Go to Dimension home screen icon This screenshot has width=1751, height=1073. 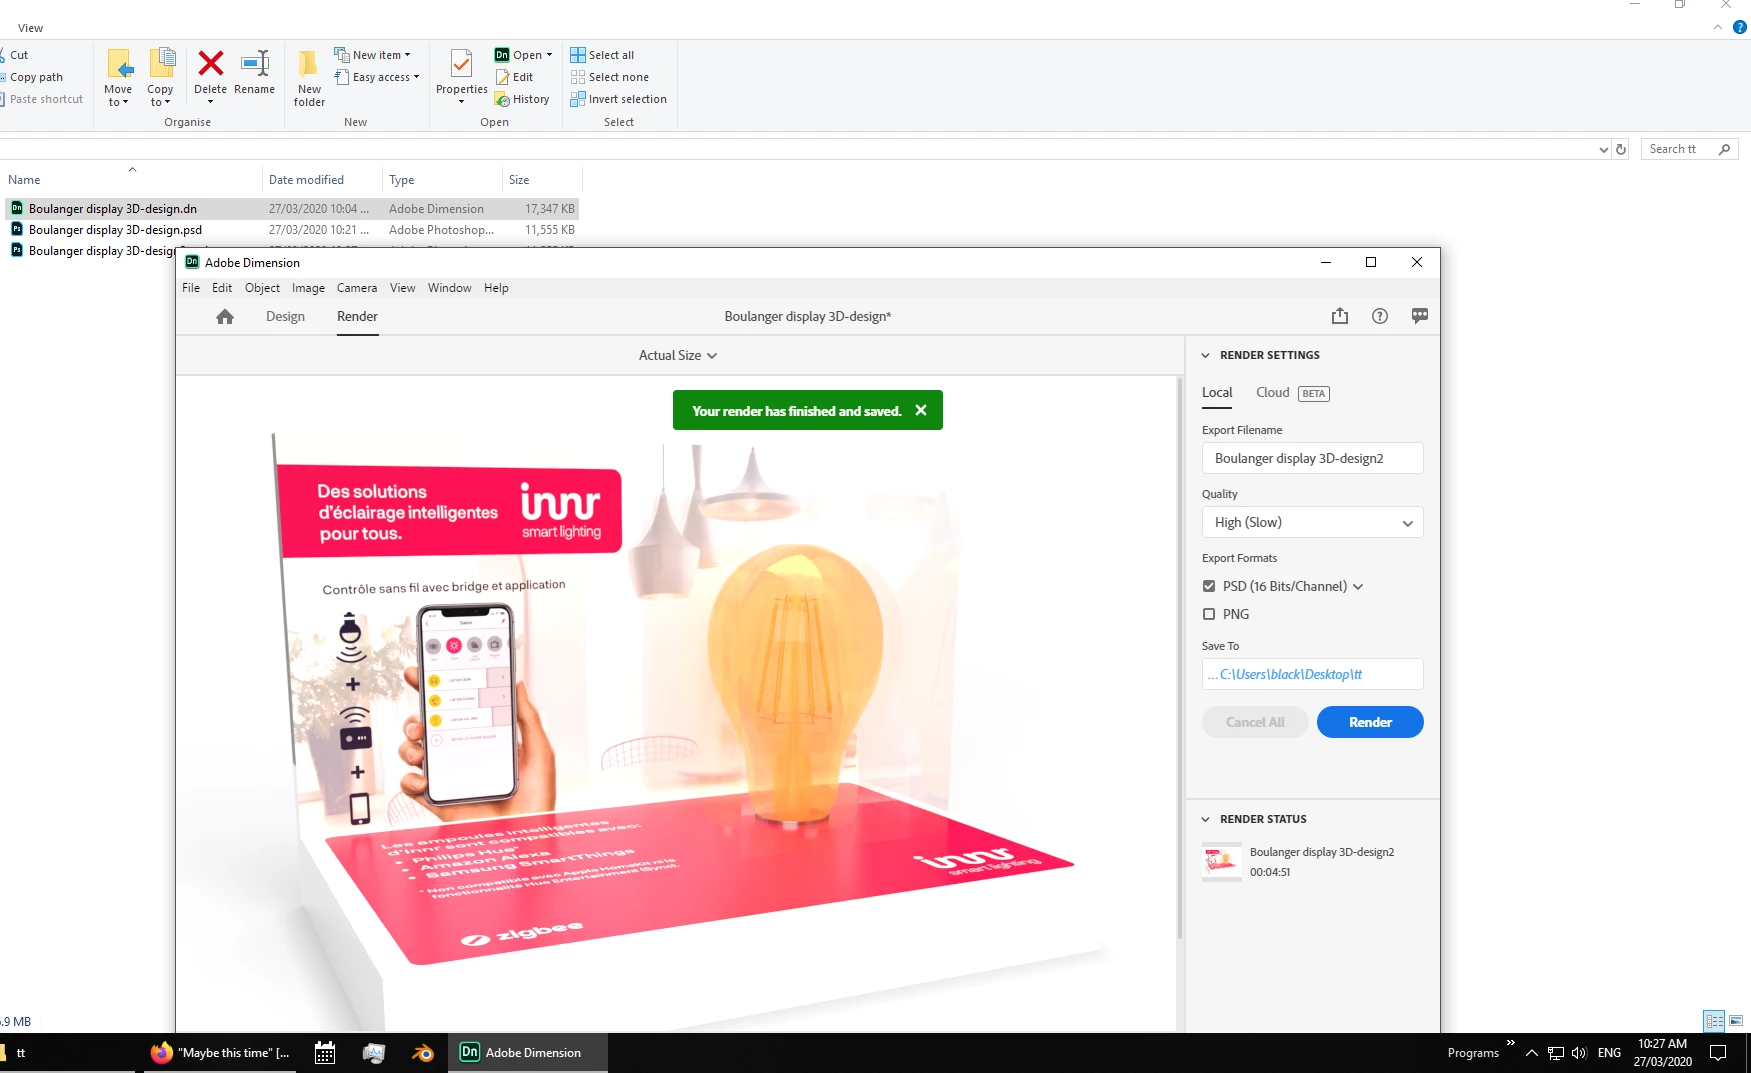(225, 317)
